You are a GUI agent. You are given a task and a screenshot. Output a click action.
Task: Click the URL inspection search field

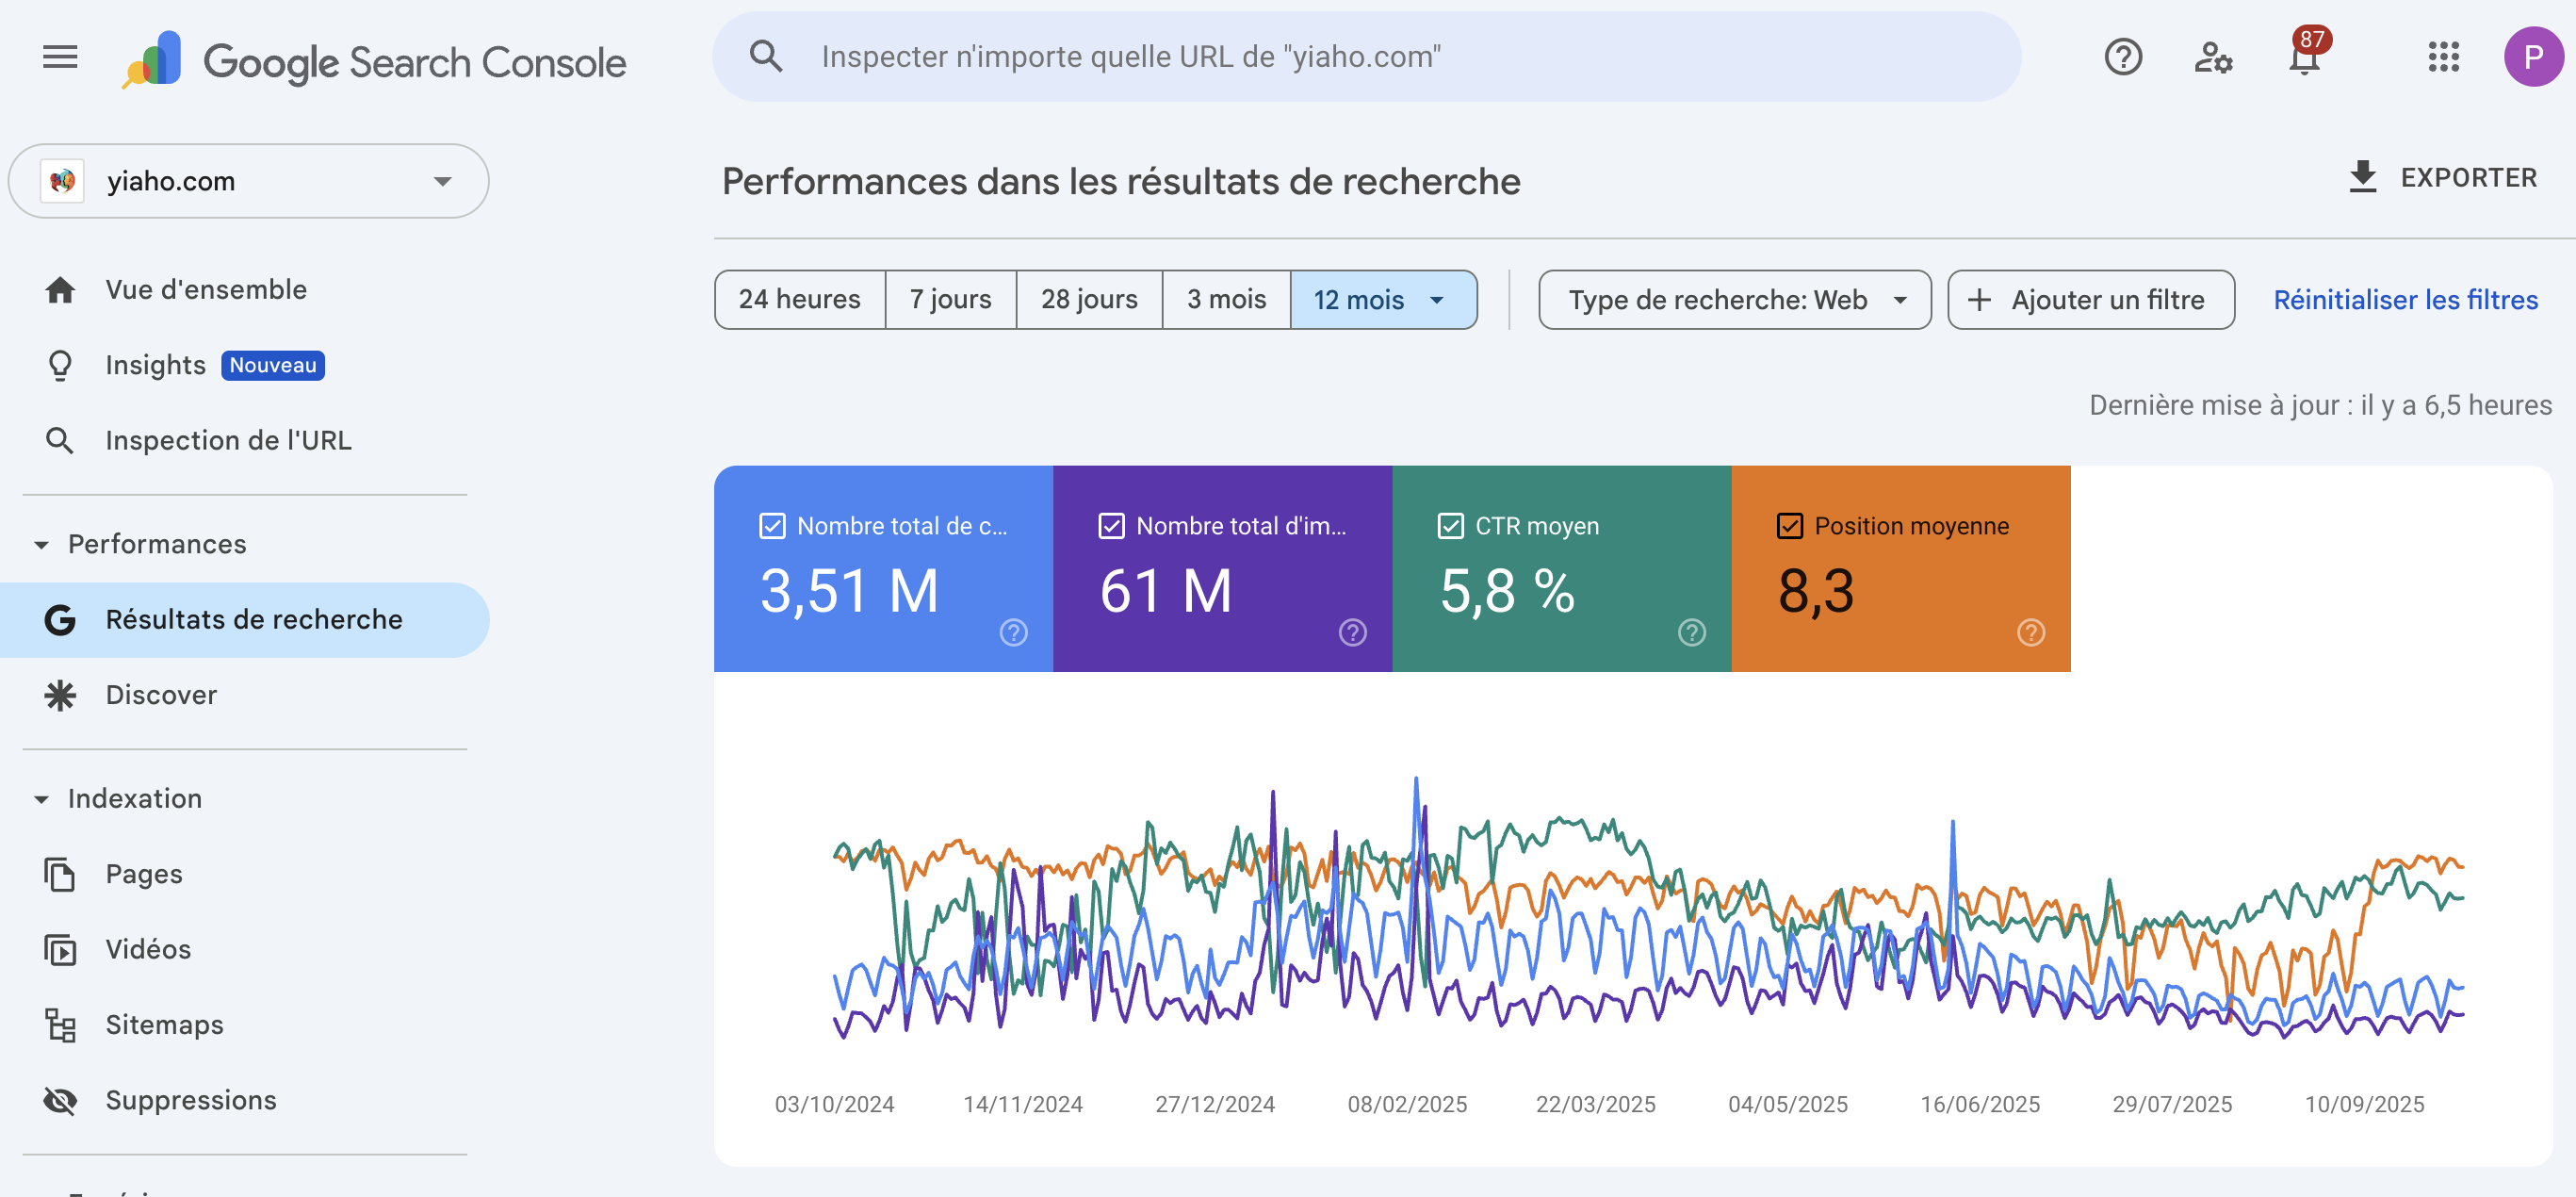pos(1365,57)
